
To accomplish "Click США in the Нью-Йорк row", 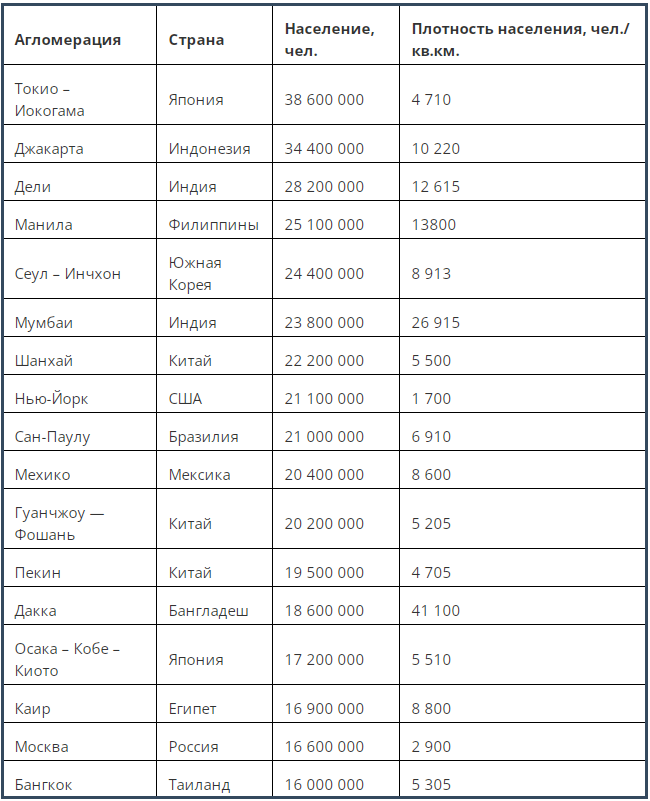I will point(185,398).
